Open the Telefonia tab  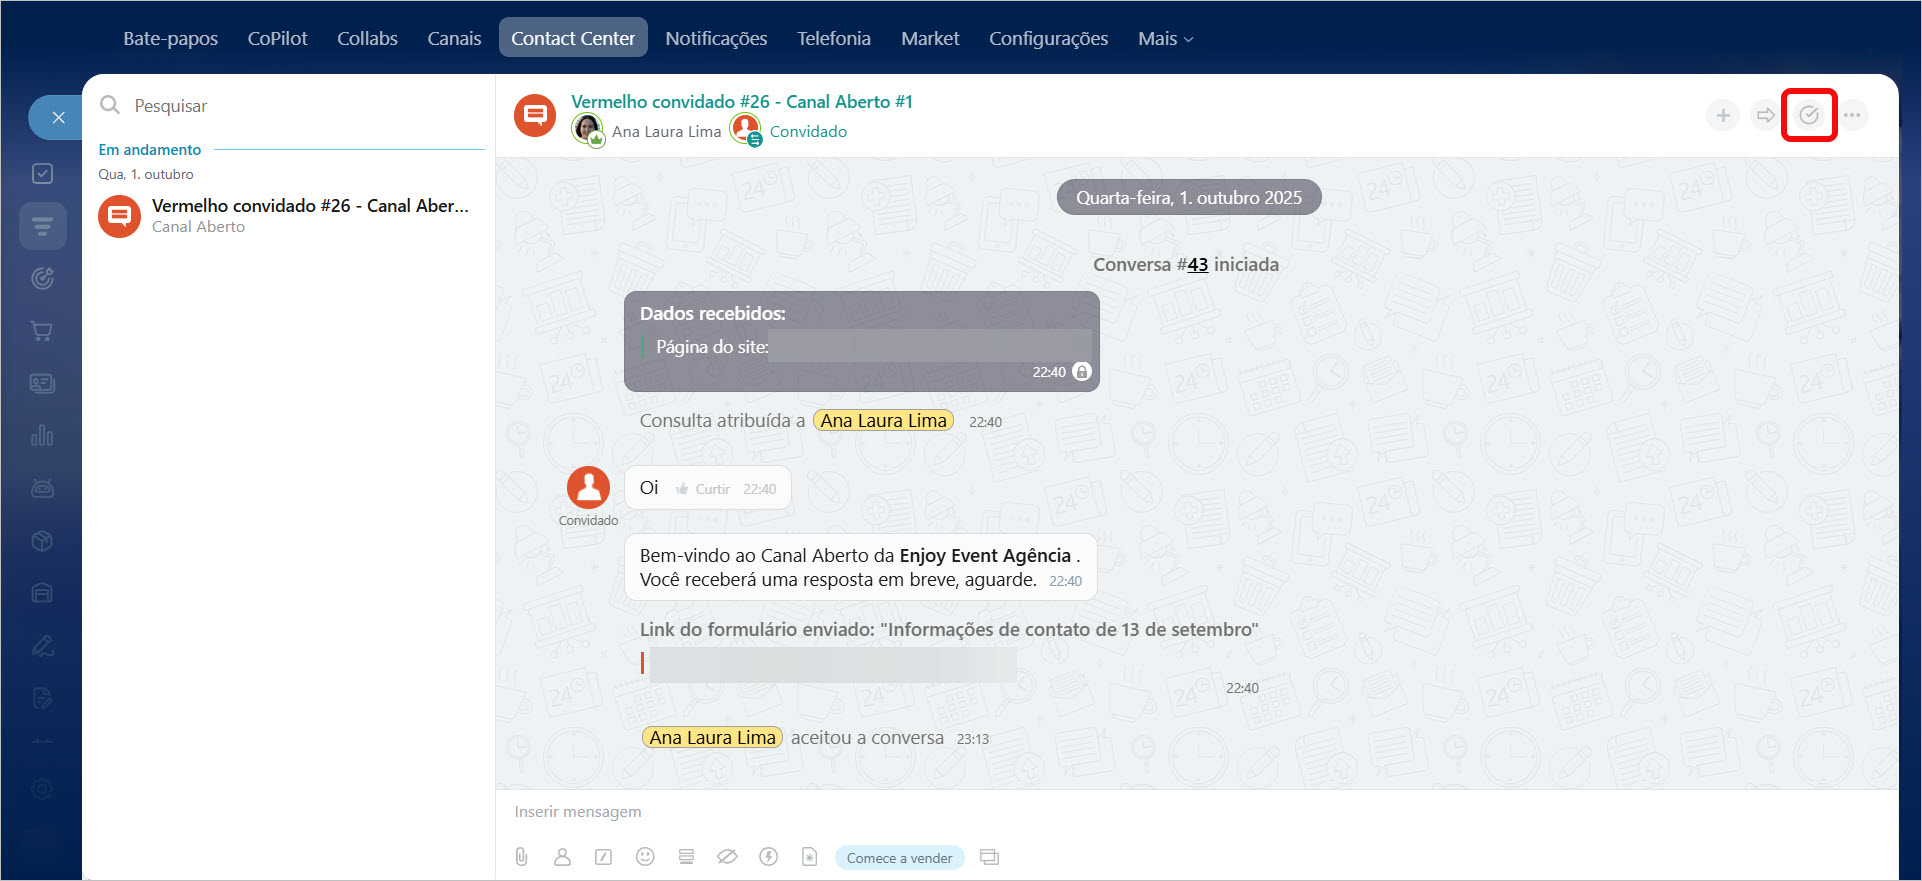coord(833,39)
